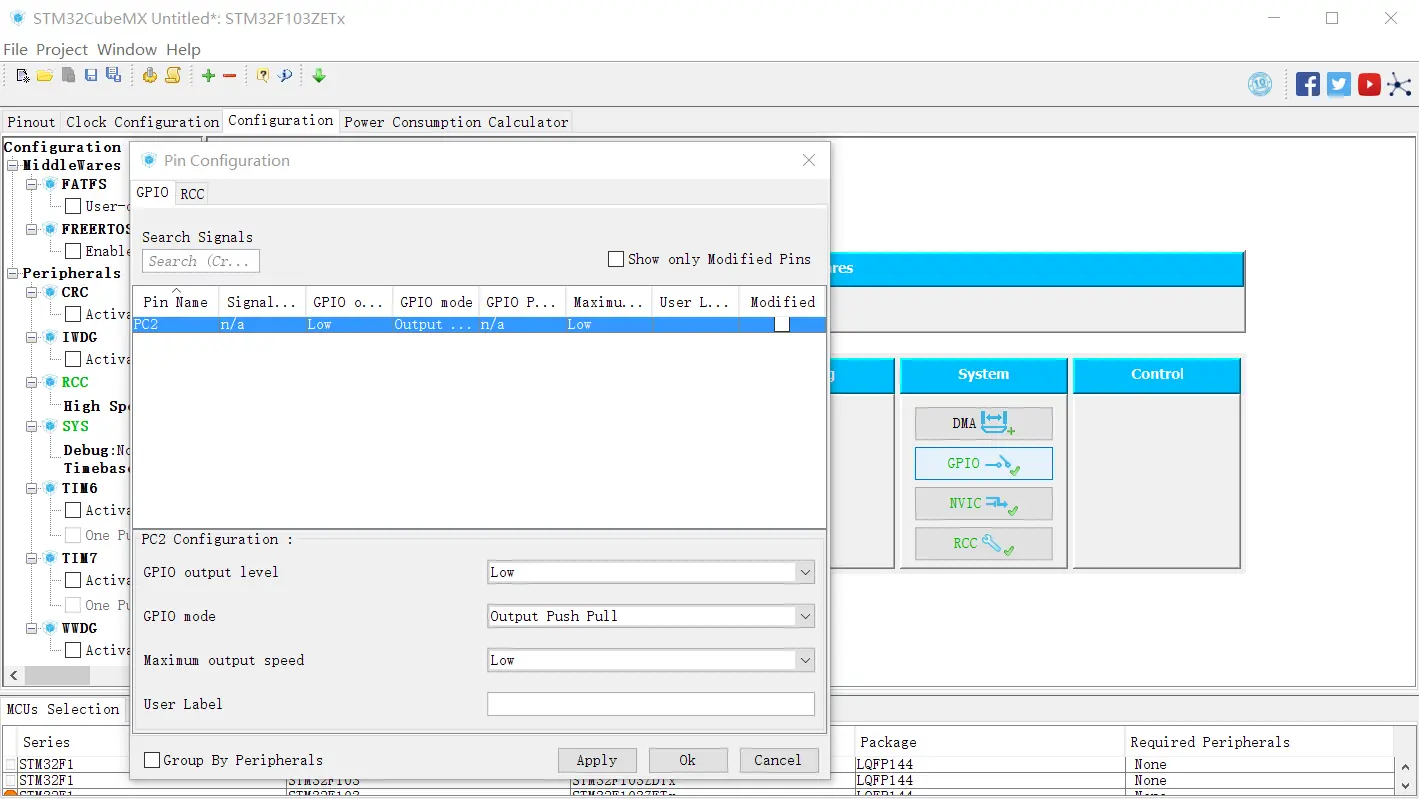Click the Apply button
1419x799 pixels.
pos(597,760)
